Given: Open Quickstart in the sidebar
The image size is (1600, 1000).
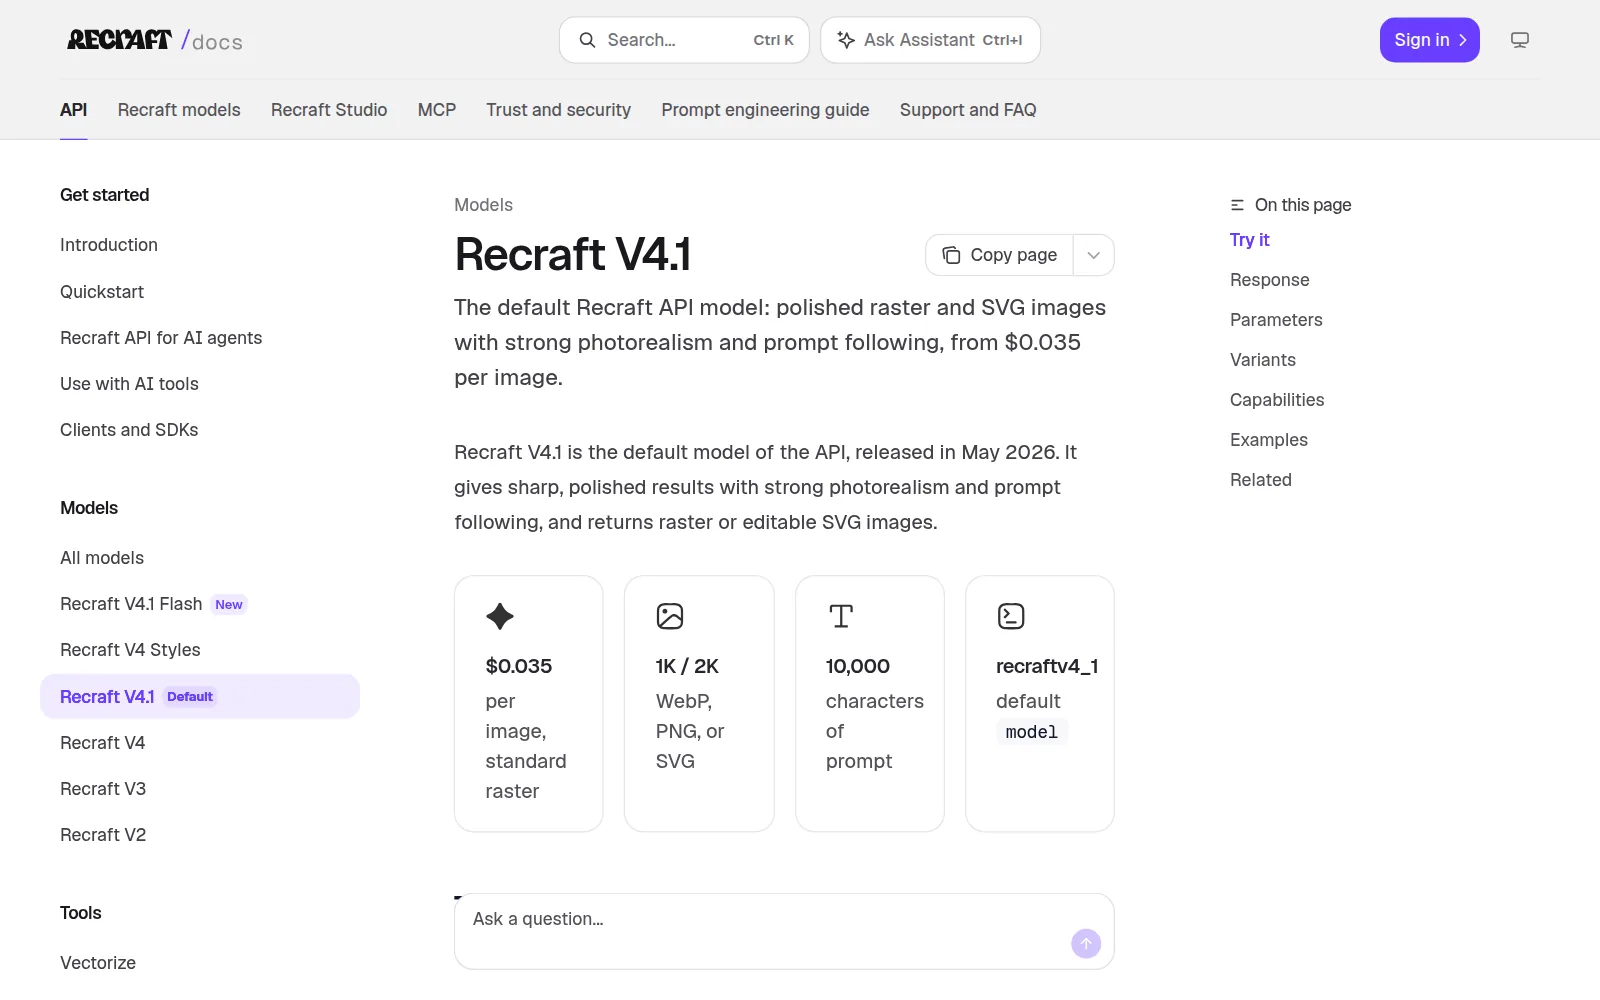Looking at the screenshot, I should (102, 292).
